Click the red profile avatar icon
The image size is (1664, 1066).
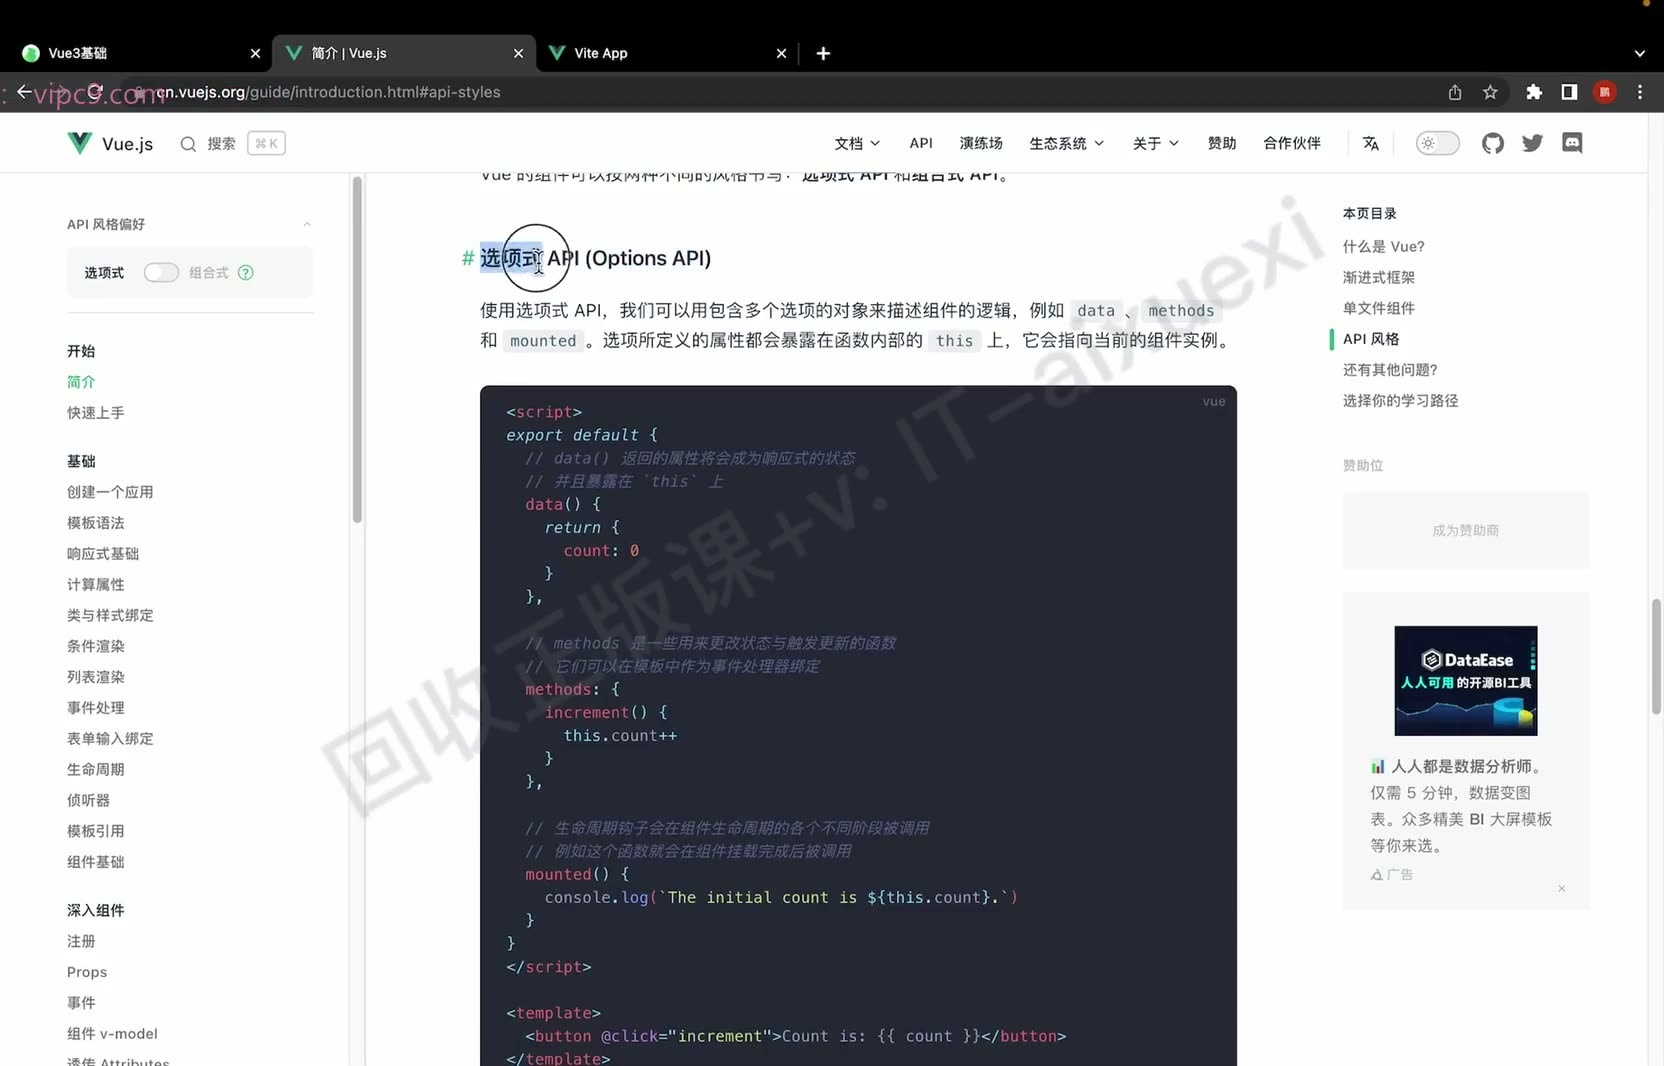pyautogui.click(x=1605, y=92)
